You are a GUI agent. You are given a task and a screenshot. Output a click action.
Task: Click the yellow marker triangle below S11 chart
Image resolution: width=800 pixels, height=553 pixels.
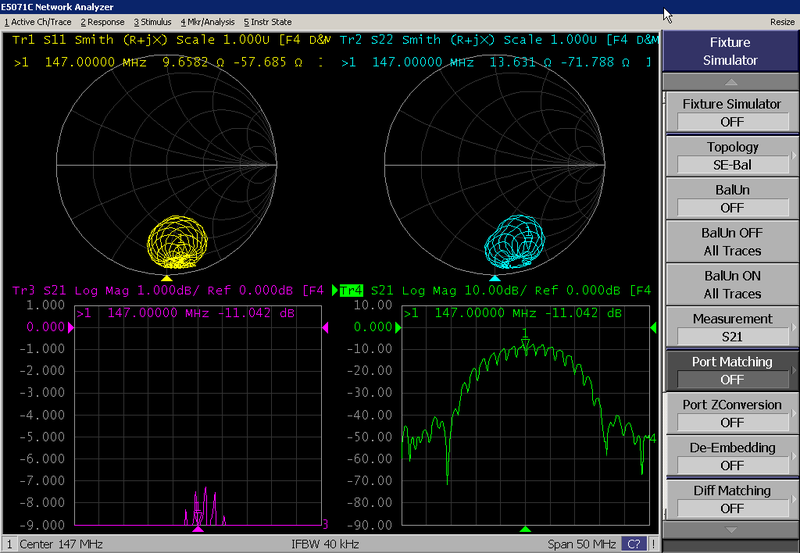click(x=167, y=278)
